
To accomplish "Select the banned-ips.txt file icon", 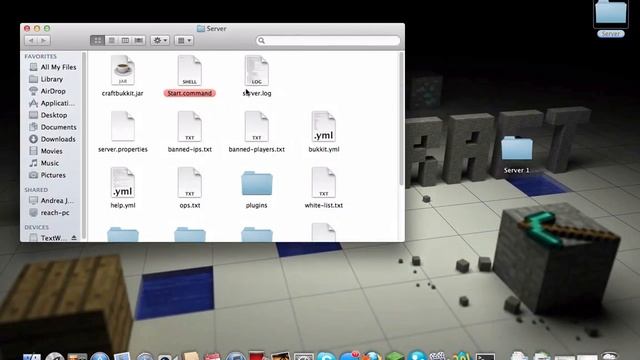I will [189, 126].
